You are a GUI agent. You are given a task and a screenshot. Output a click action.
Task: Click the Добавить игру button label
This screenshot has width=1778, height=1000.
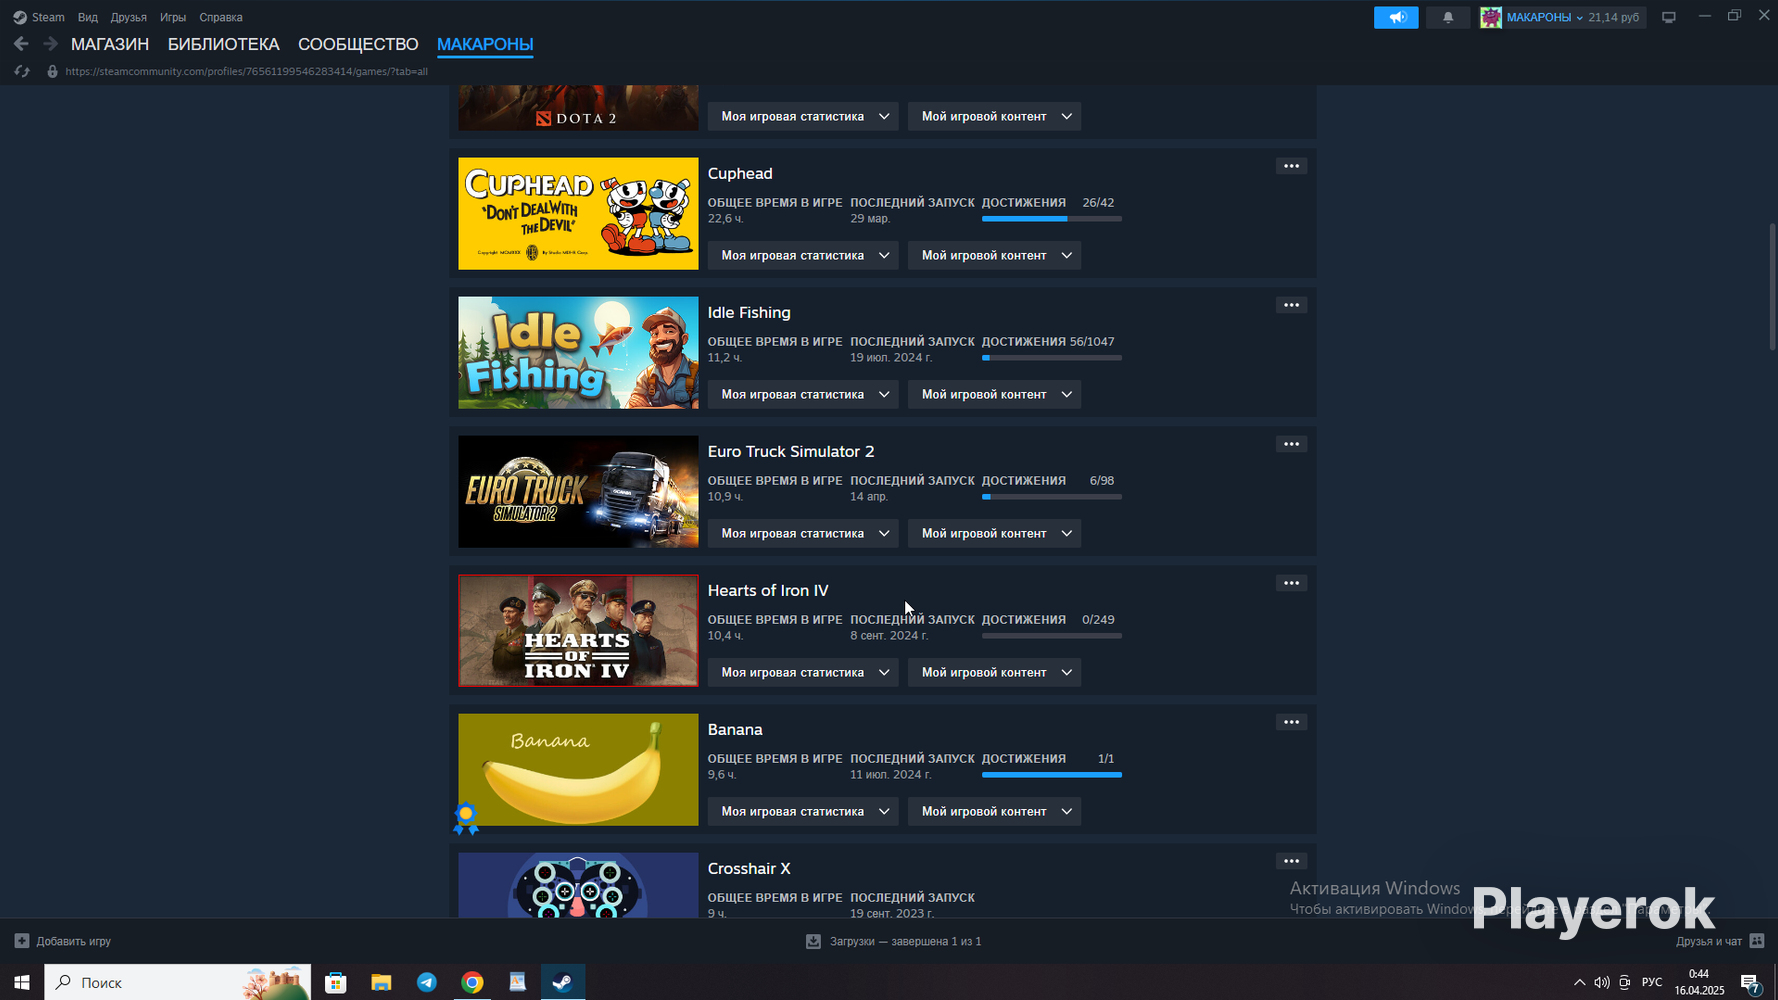click(74, 941)
